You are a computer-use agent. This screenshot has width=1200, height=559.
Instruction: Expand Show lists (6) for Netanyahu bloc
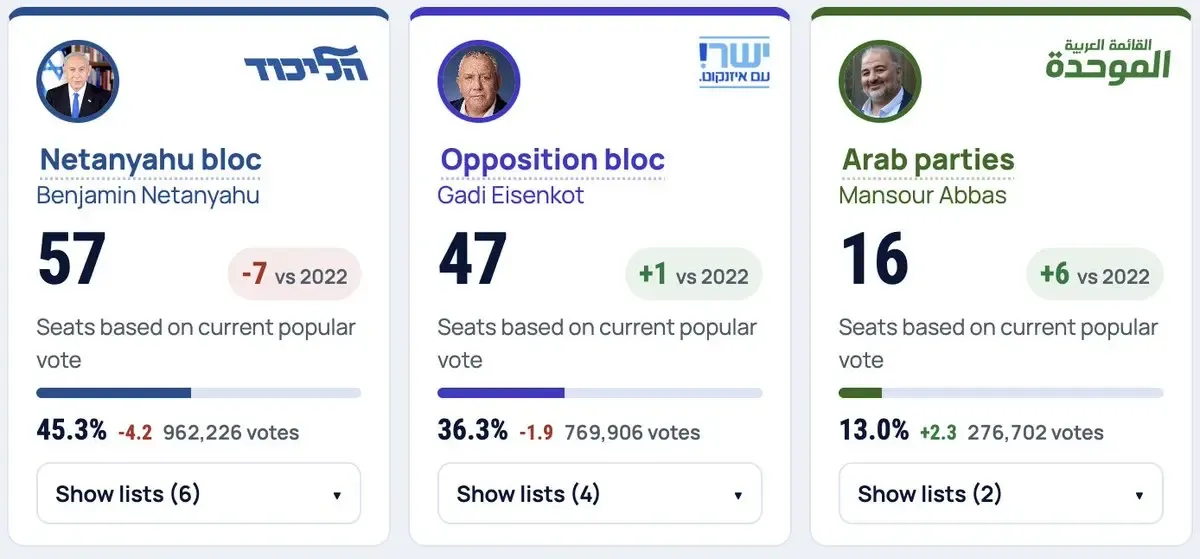[x=199, y=493]
